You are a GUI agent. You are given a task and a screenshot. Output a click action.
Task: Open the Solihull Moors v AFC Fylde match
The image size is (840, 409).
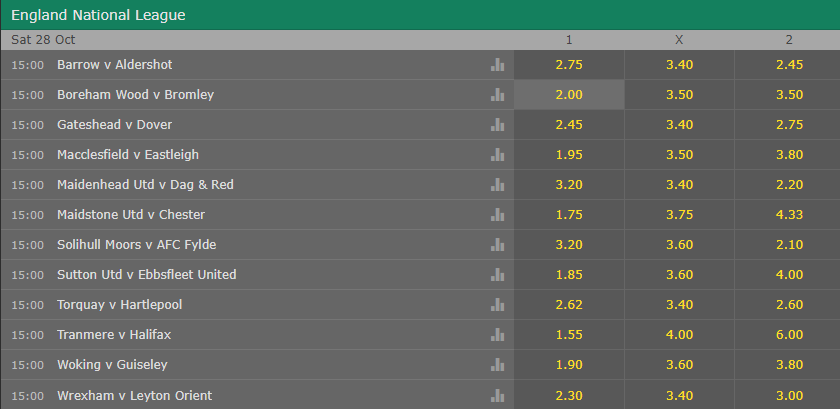137,245
